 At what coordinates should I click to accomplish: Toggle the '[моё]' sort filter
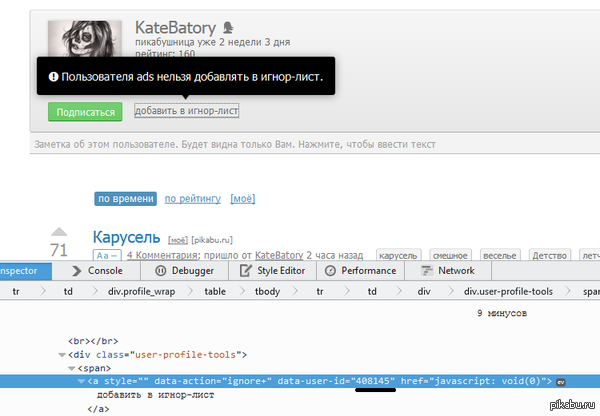[x=242, y=199]
